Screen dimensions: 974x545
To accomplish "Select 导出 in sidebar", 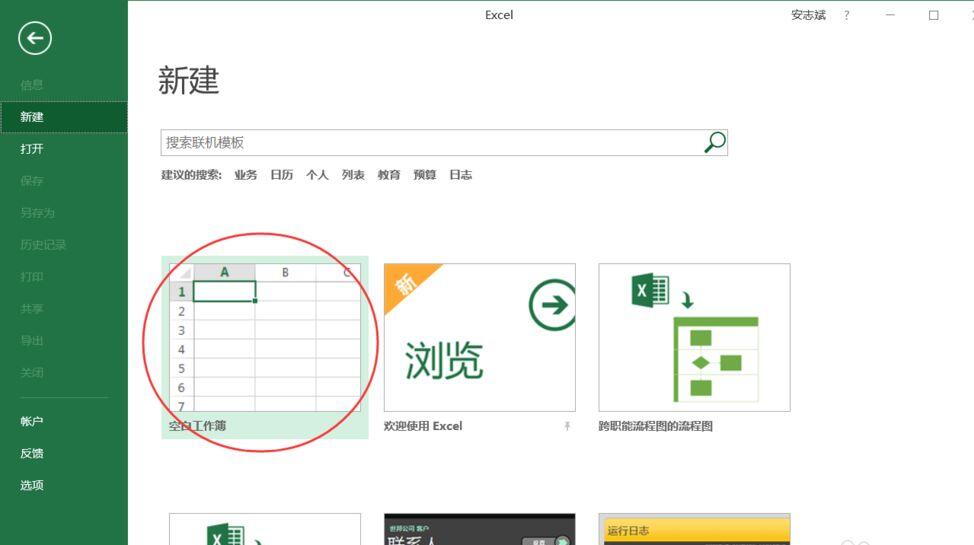I will (x=32, y=341).
